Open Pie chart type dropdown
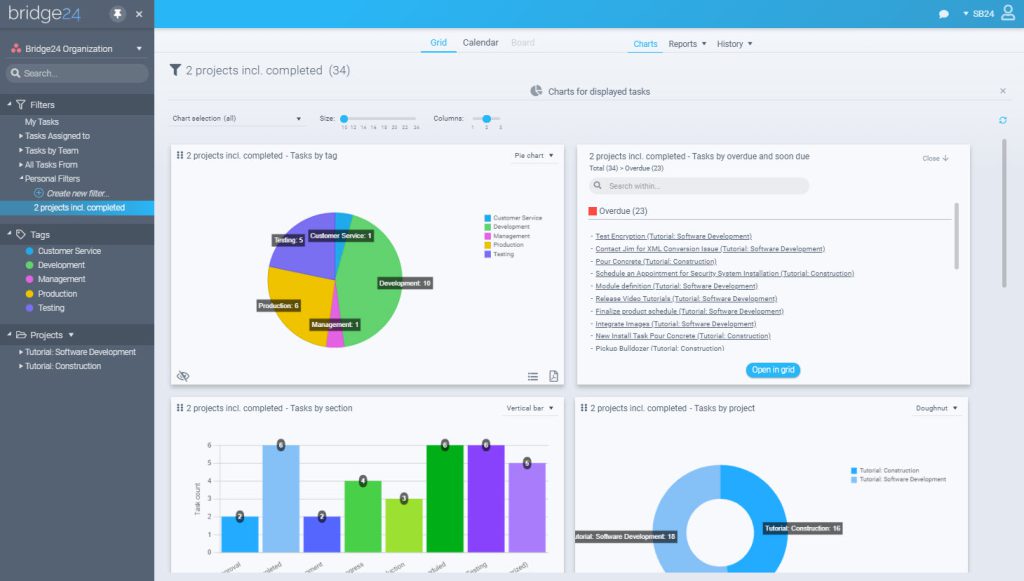 [534, 155]
